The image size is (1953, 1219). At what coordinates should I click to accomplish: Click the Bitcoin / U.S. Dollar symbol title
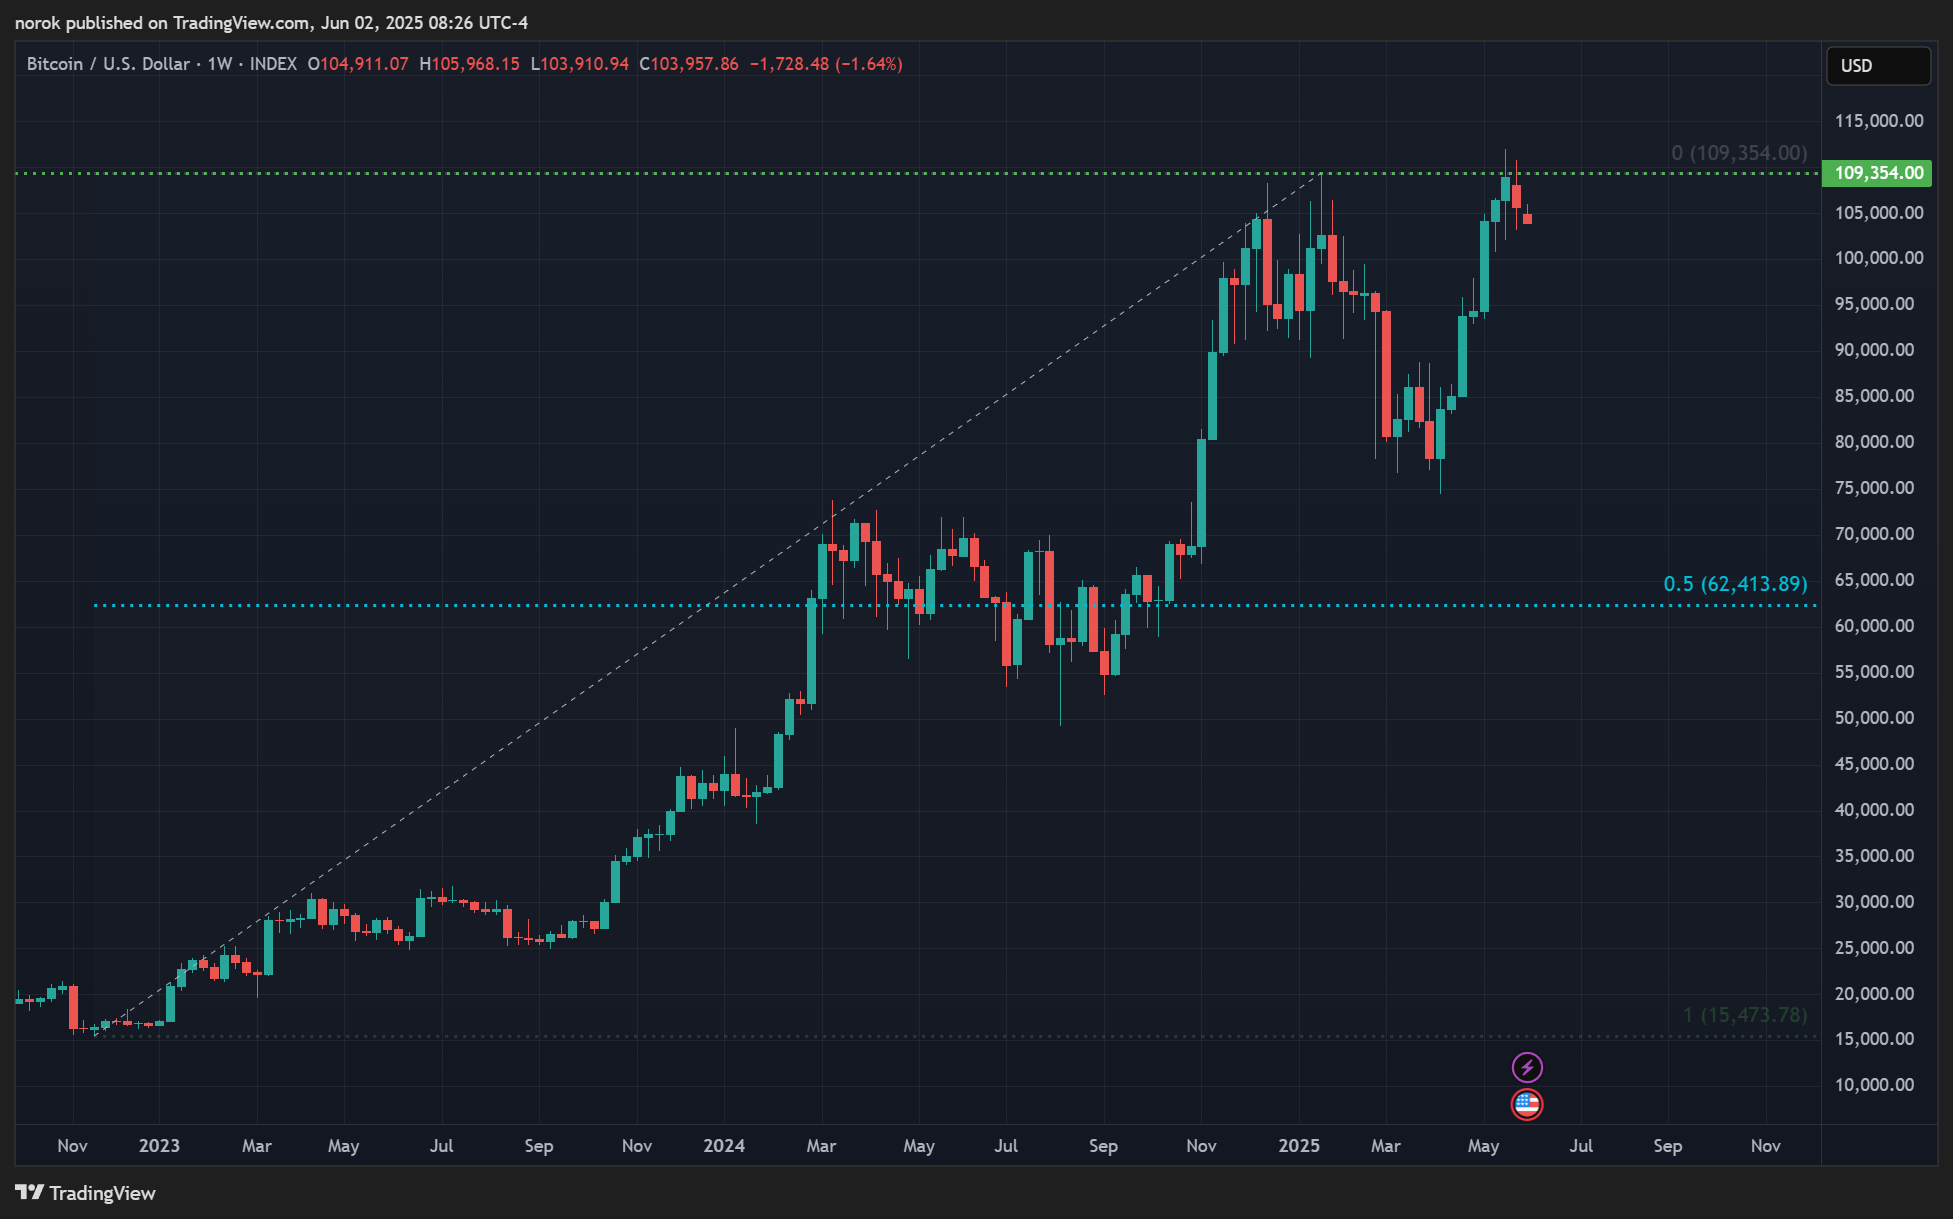(108, 64)
